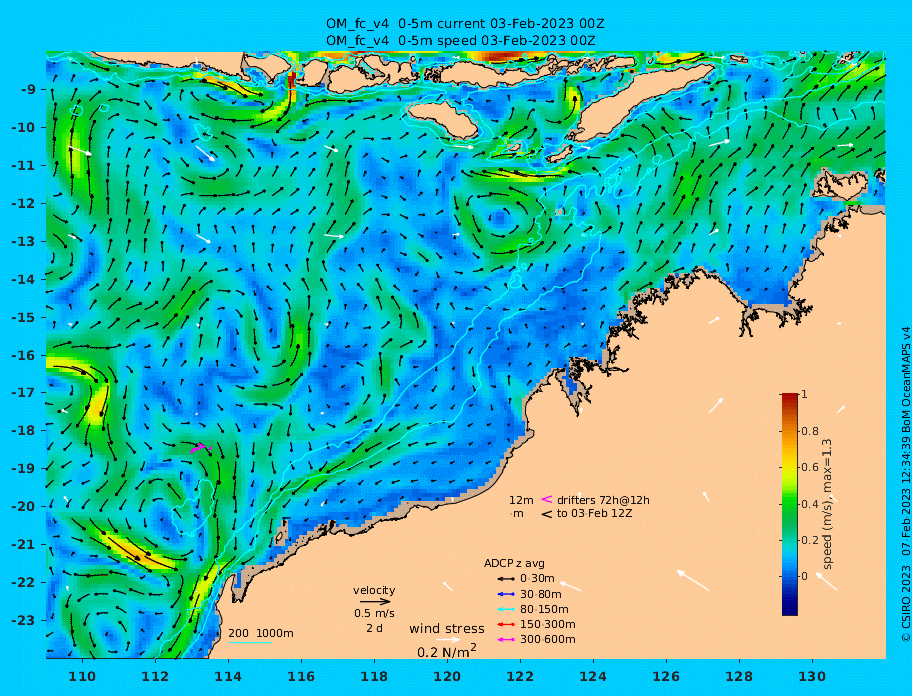The image size is (912, 696).
Task: Click the speed colorbar gradient
Action: (790, 504)
